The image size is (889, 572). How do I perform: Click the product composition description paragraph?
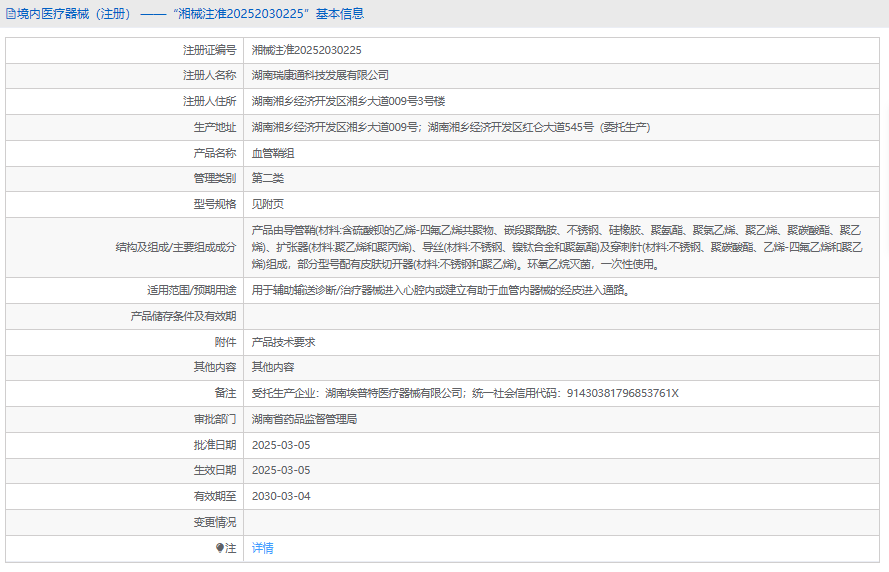557,247
